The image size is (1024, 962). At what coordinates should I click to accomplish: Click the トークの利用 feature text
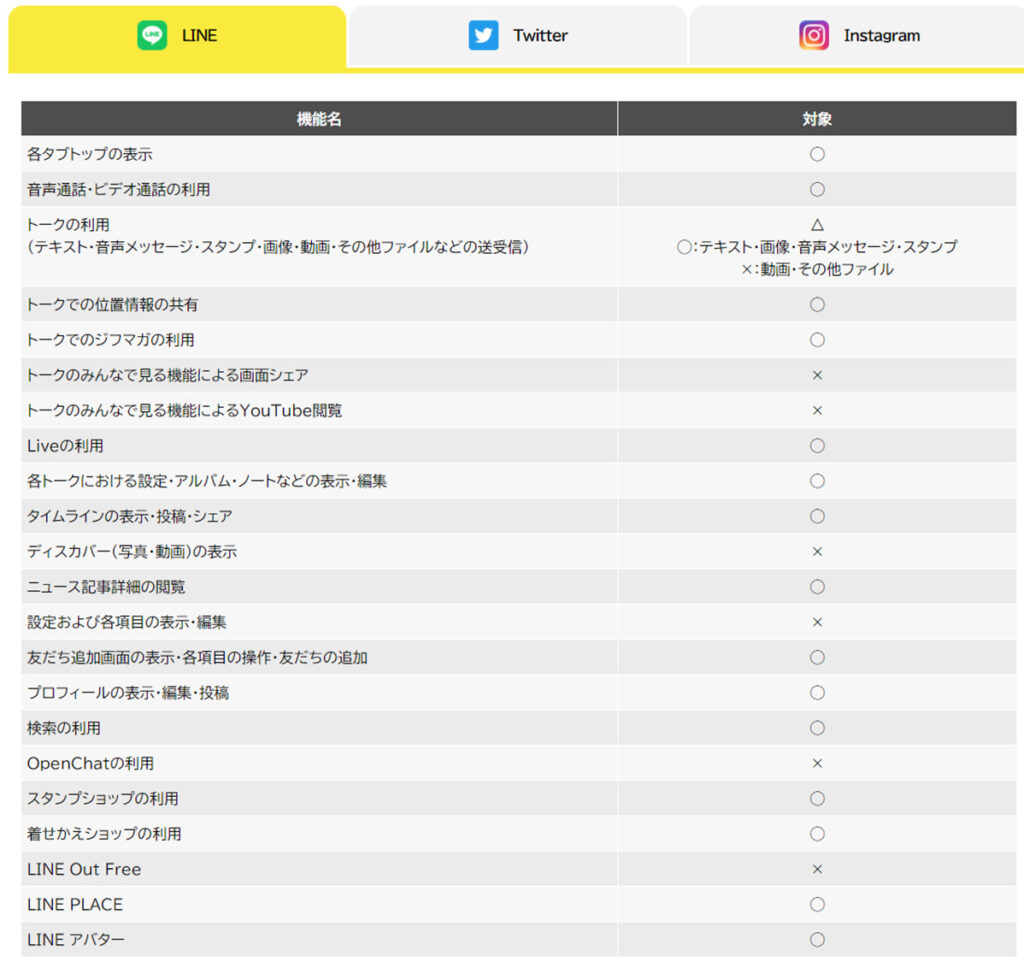[69, 225]
